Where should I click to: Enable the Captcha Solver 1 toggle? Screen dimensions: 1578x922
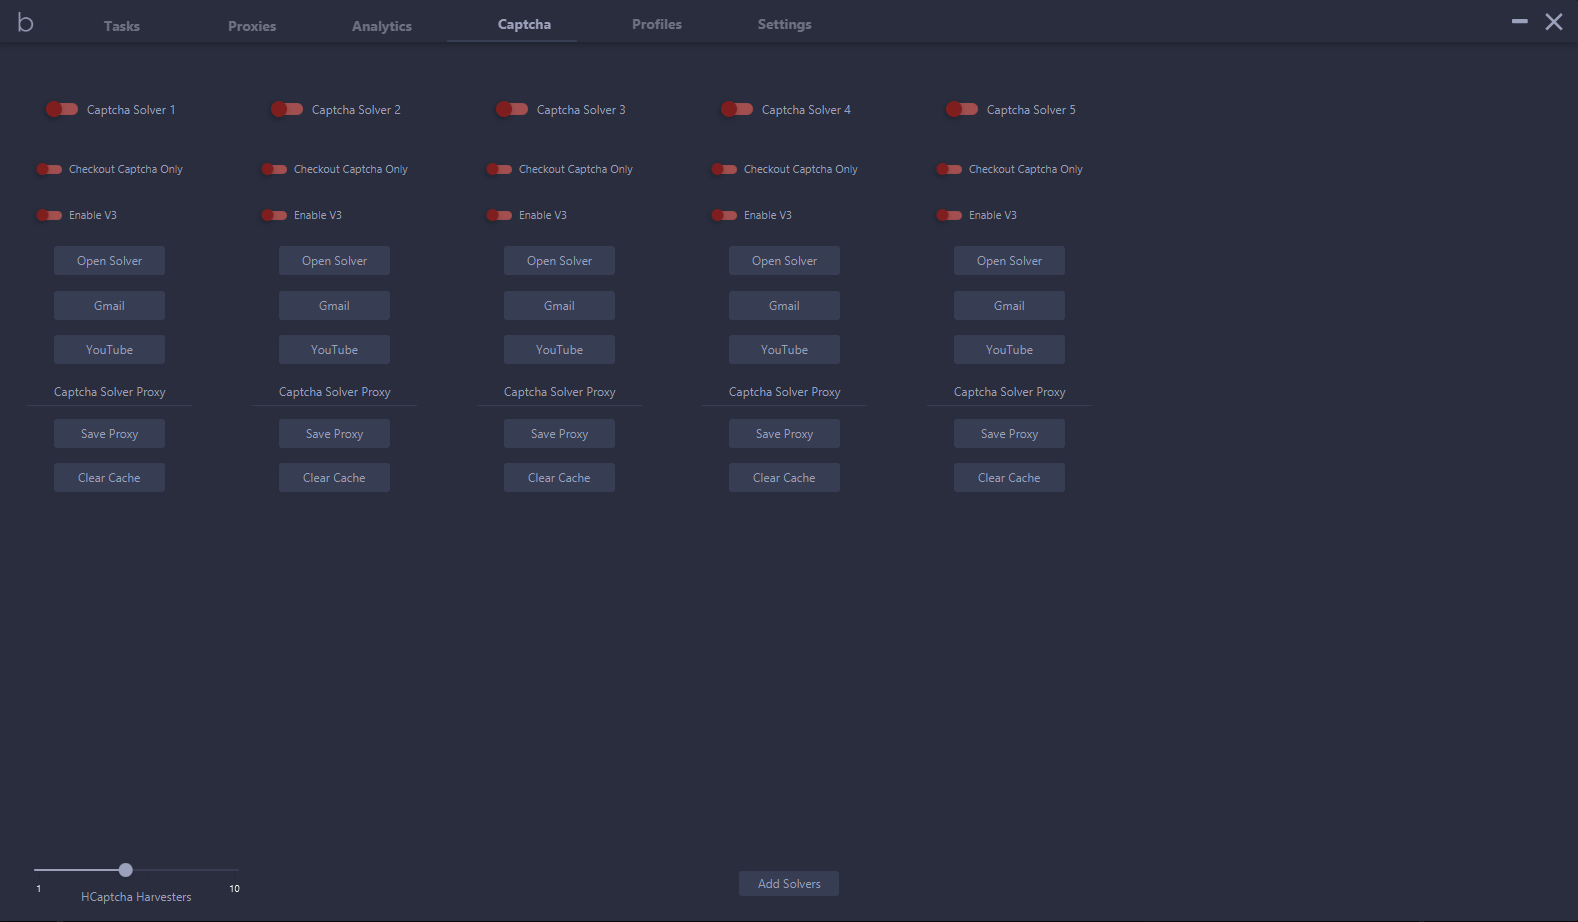point(62,109)
